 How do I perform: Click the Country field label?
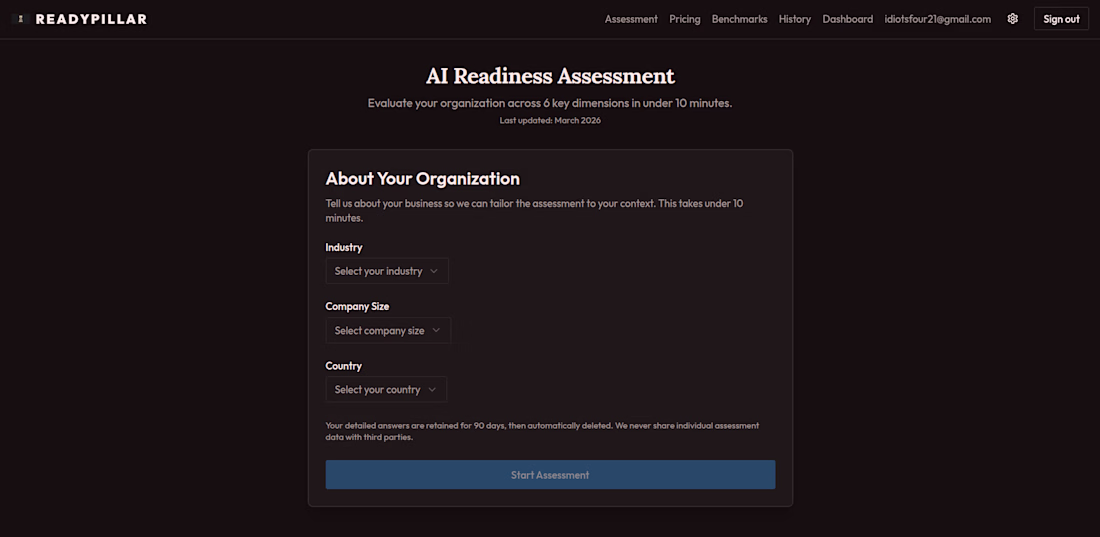click(x=344, y=366)
